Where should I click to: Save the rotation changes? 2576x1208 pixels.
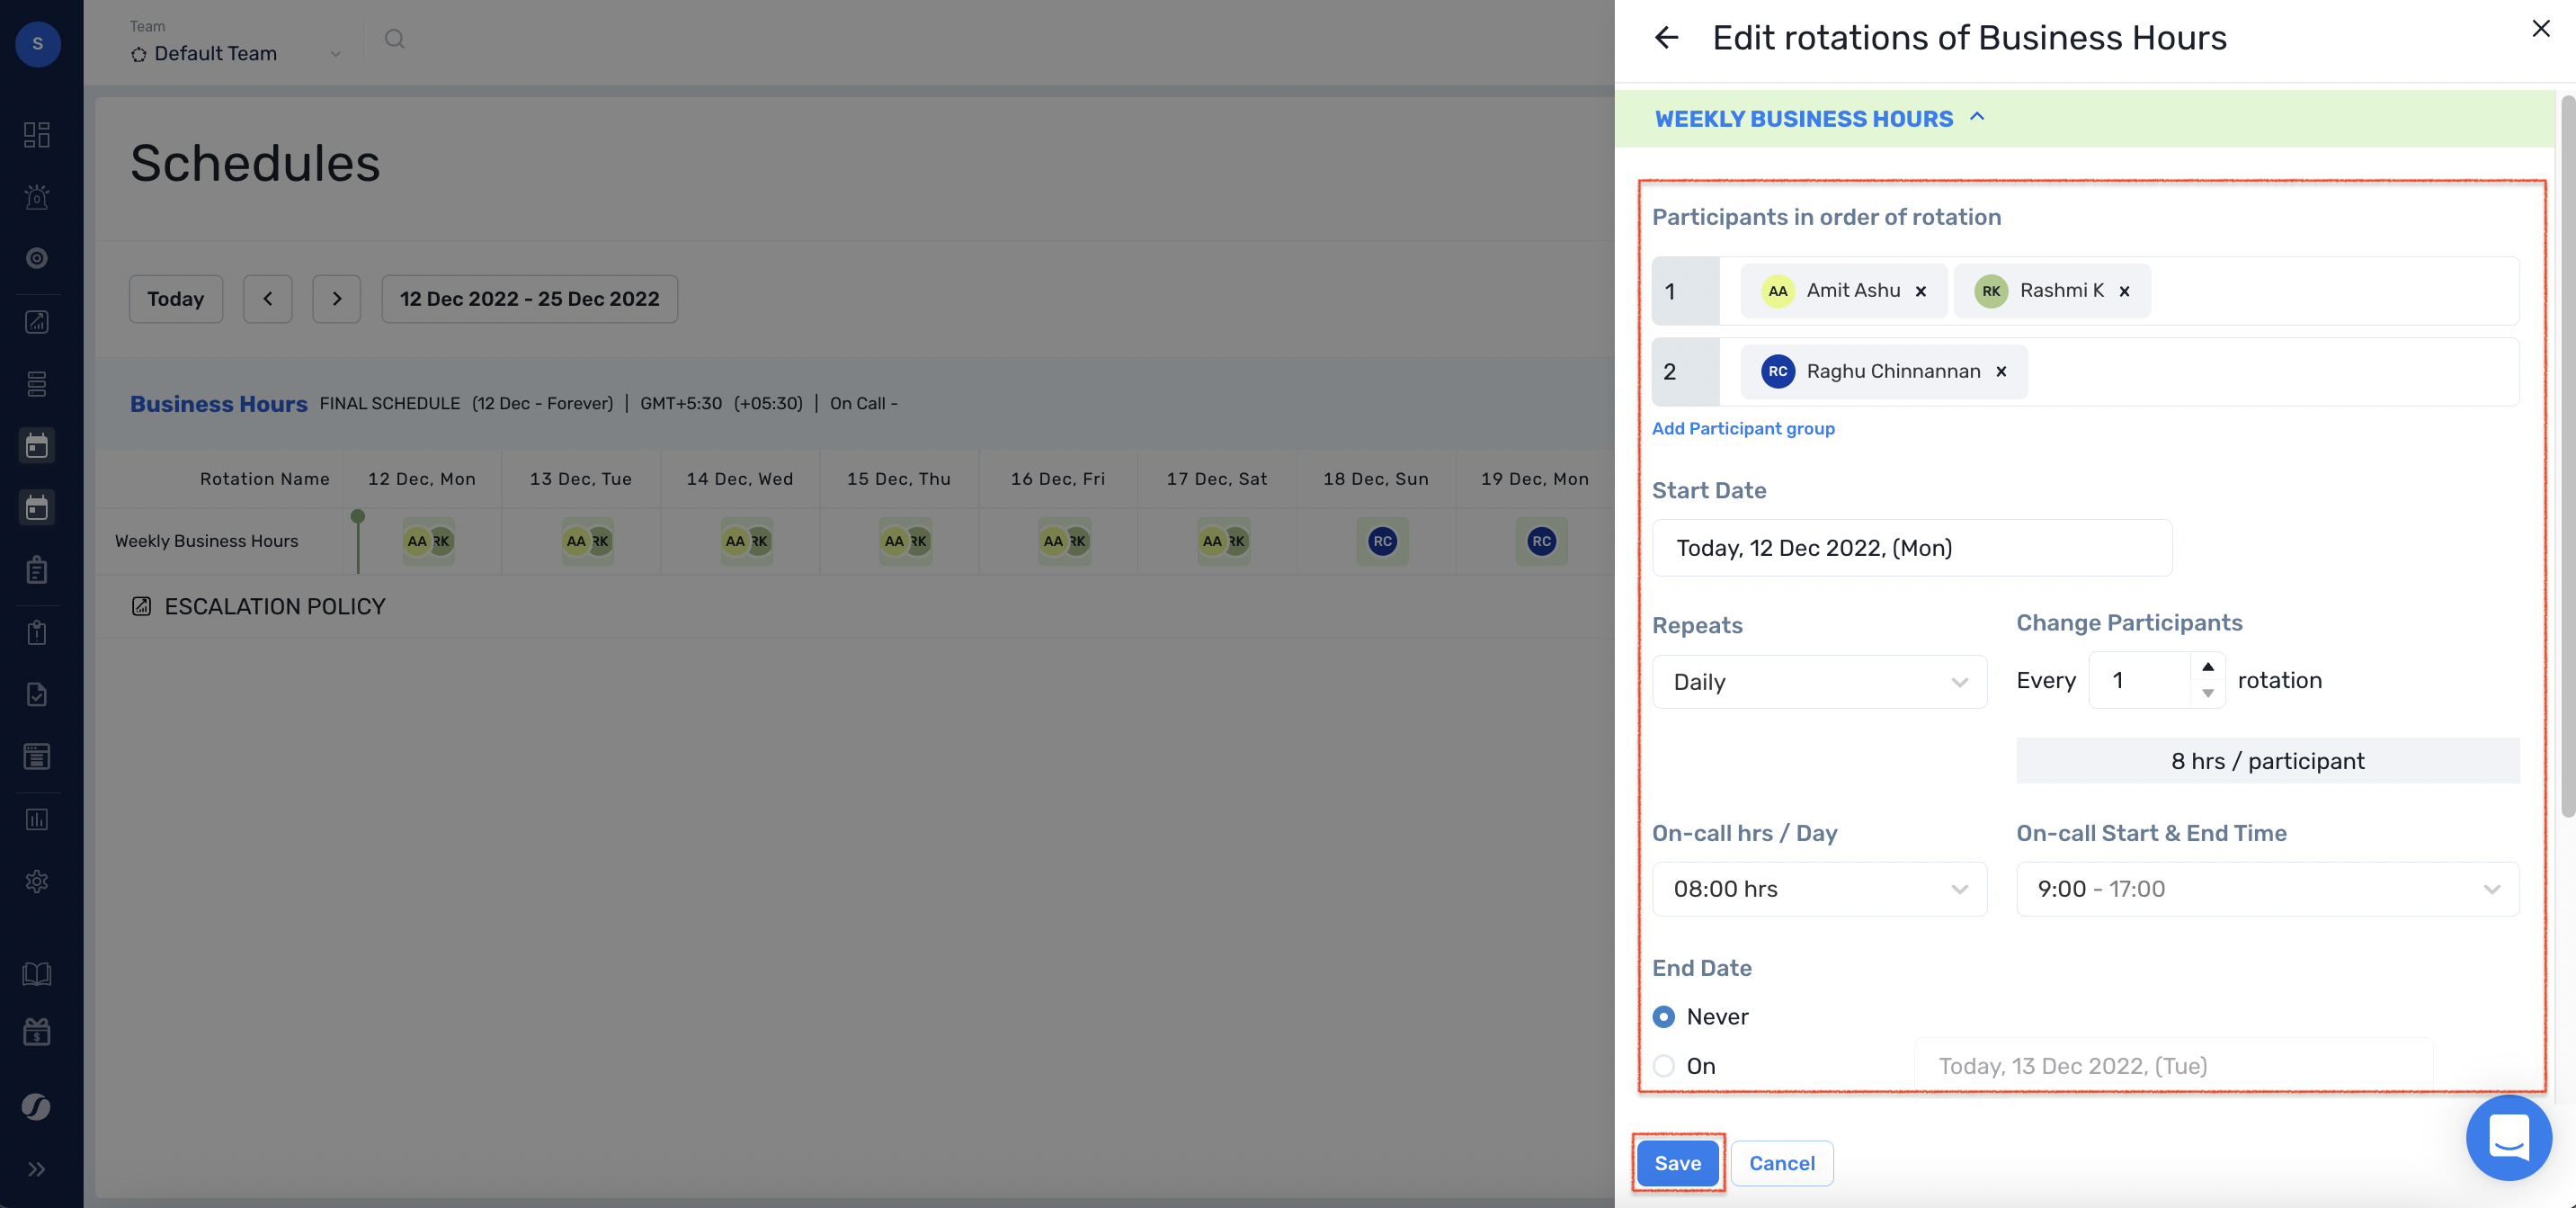pos(1677,1163)
